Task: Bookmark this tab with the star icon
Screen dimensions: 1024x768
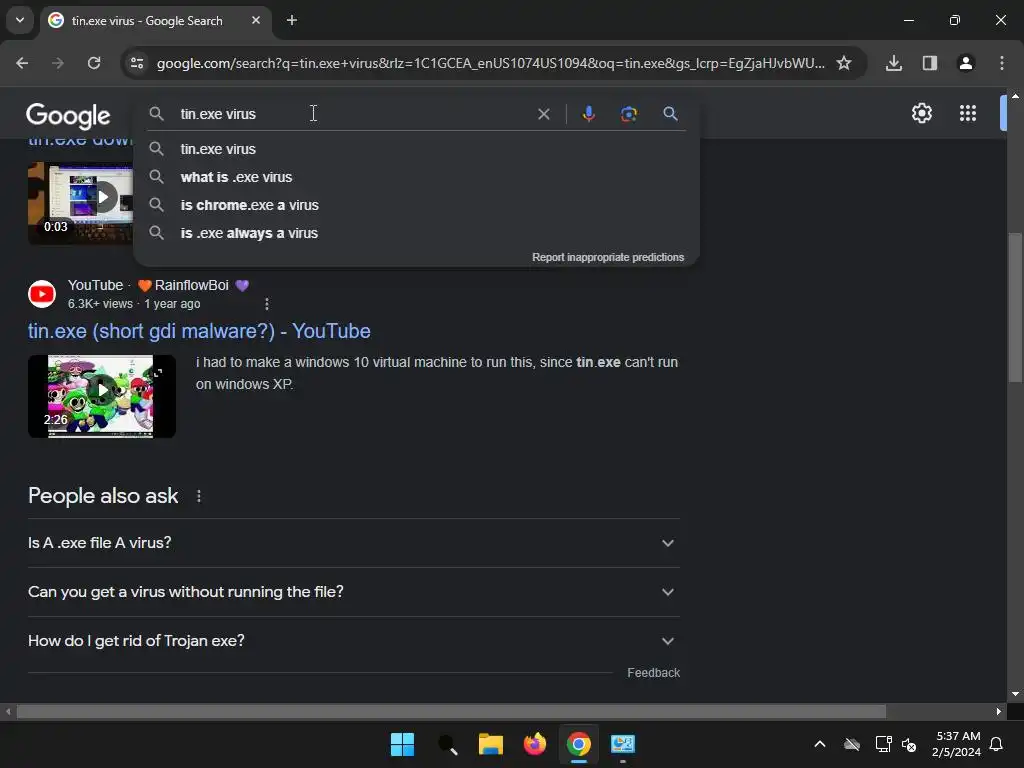Action: (x=844, y=63)
